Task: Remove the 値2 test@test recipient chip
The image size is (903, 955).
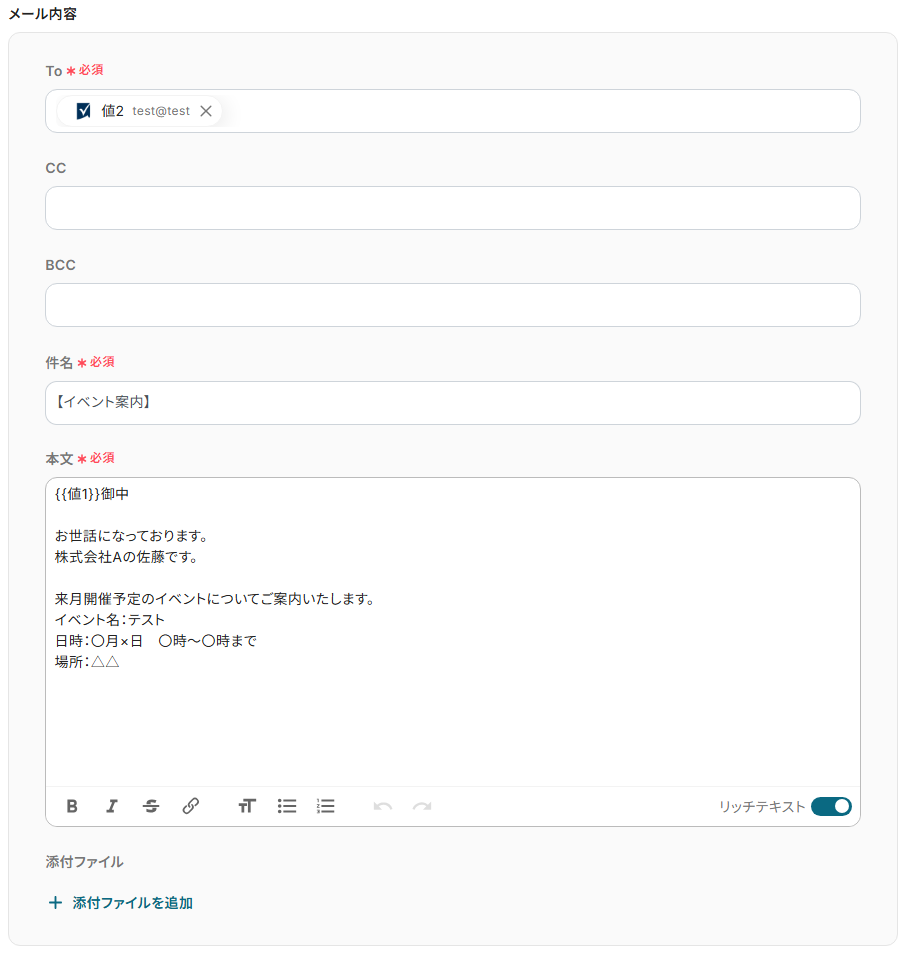Action: [x=206, y=111]
